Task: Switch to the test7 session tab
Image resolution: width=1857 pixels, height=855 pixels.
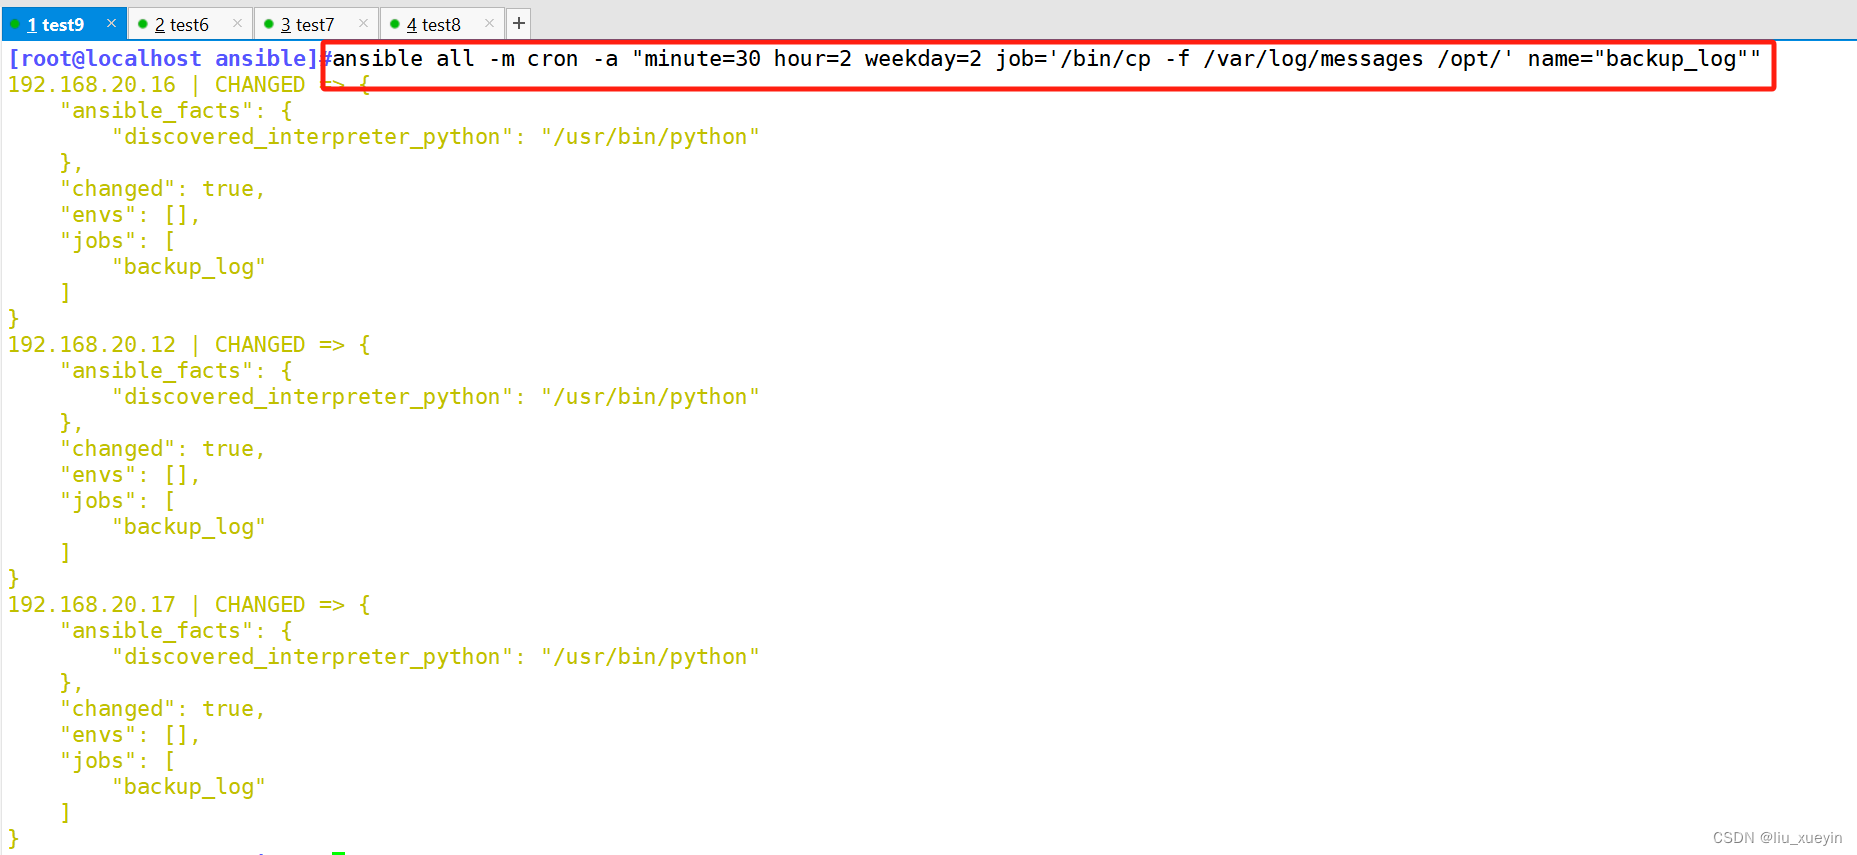Action: [316, 24]
